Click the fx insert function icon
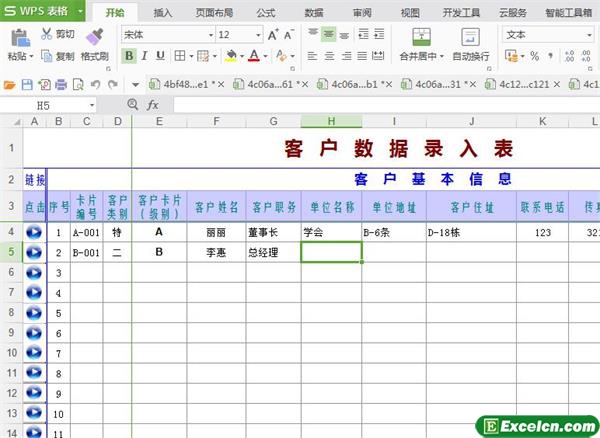Image resolution: width=600 pixels, height=438 pixels. pyautogui.click(x=153, y=104)
